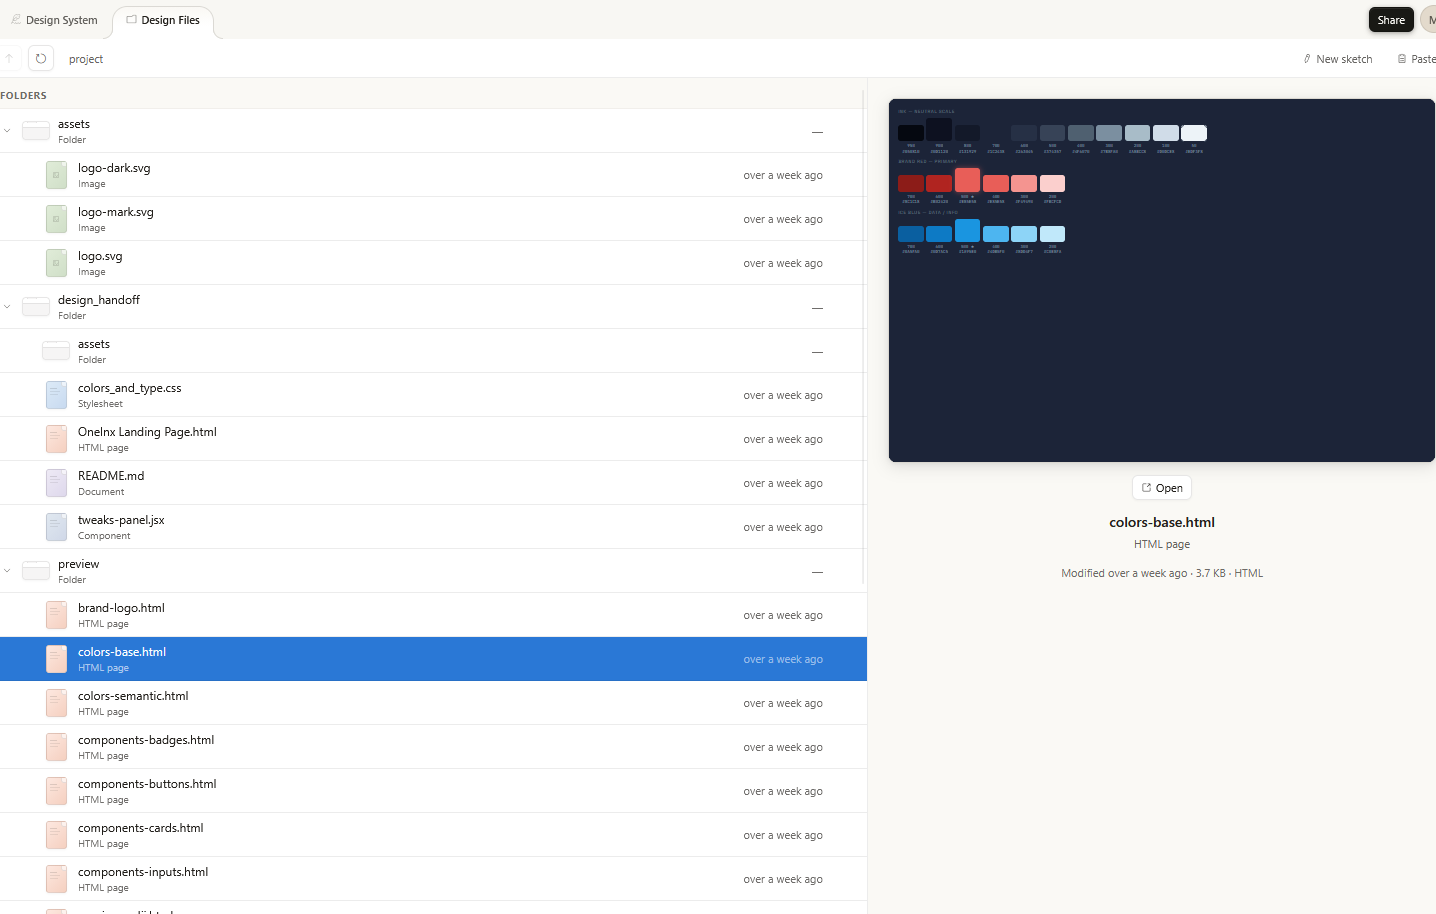
Task: Select the README.md file name
Action: tap(111, 476)
